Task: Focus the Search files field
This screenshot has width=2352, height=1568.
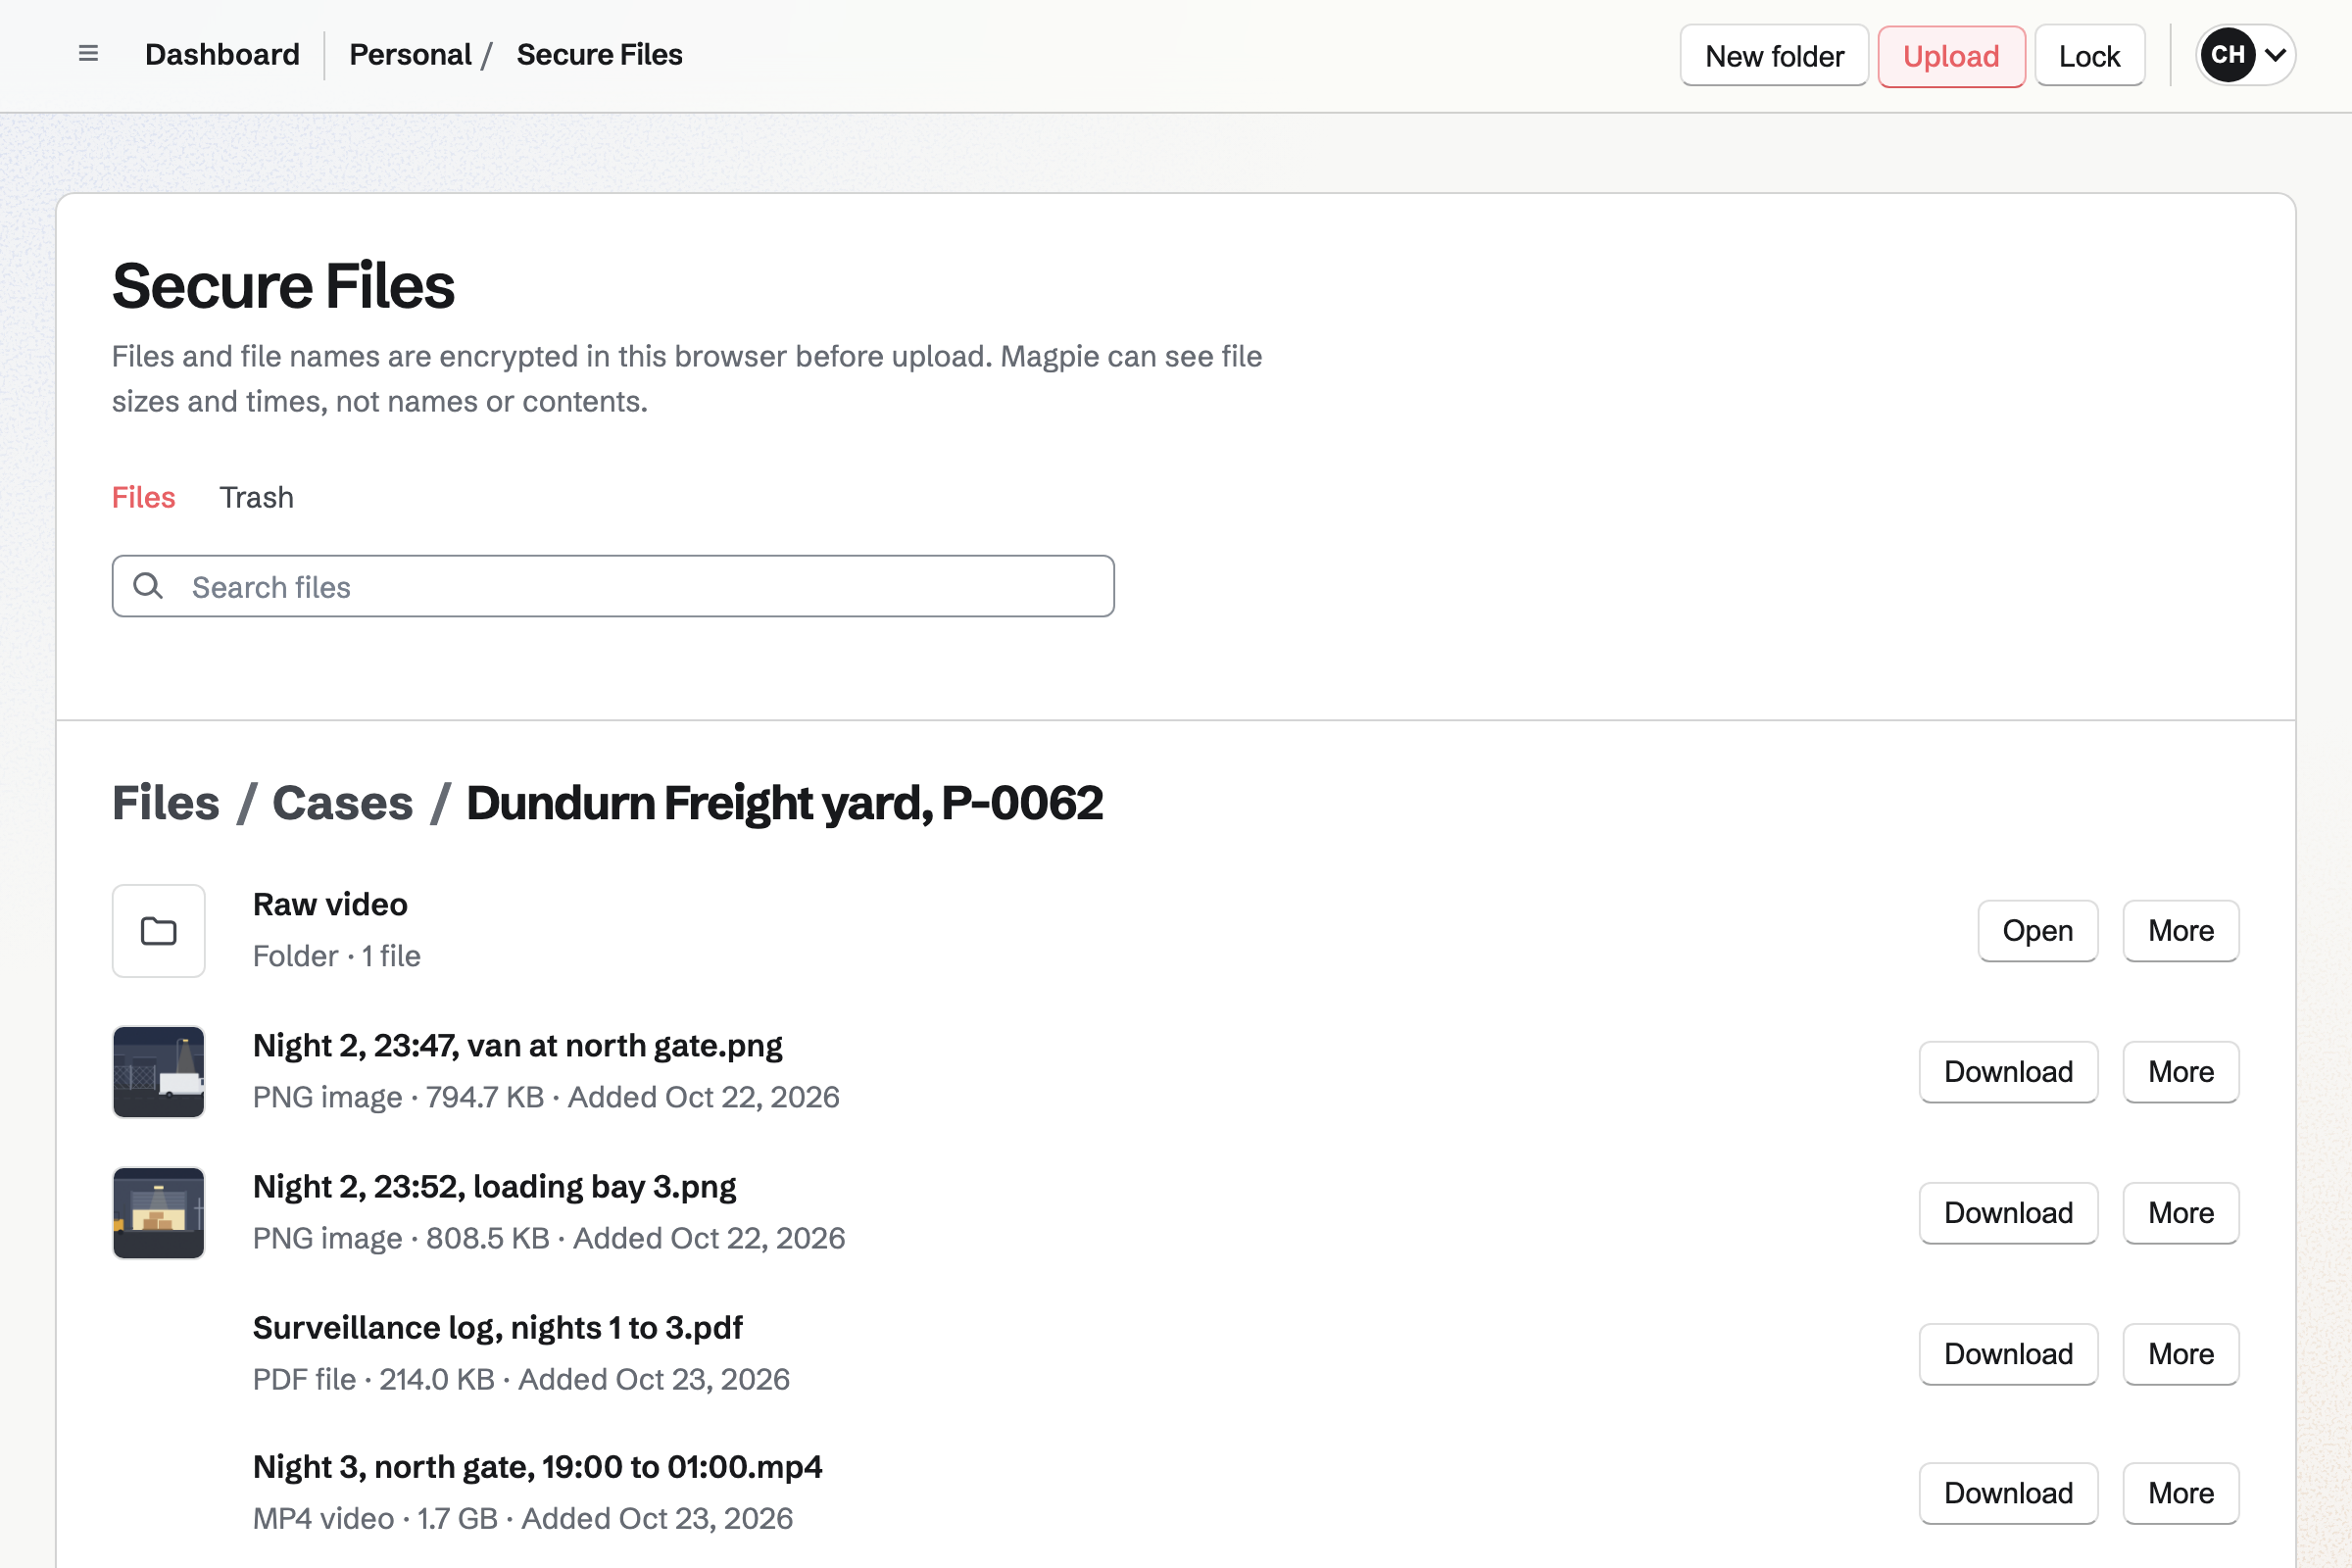Action: click(613, 586)
